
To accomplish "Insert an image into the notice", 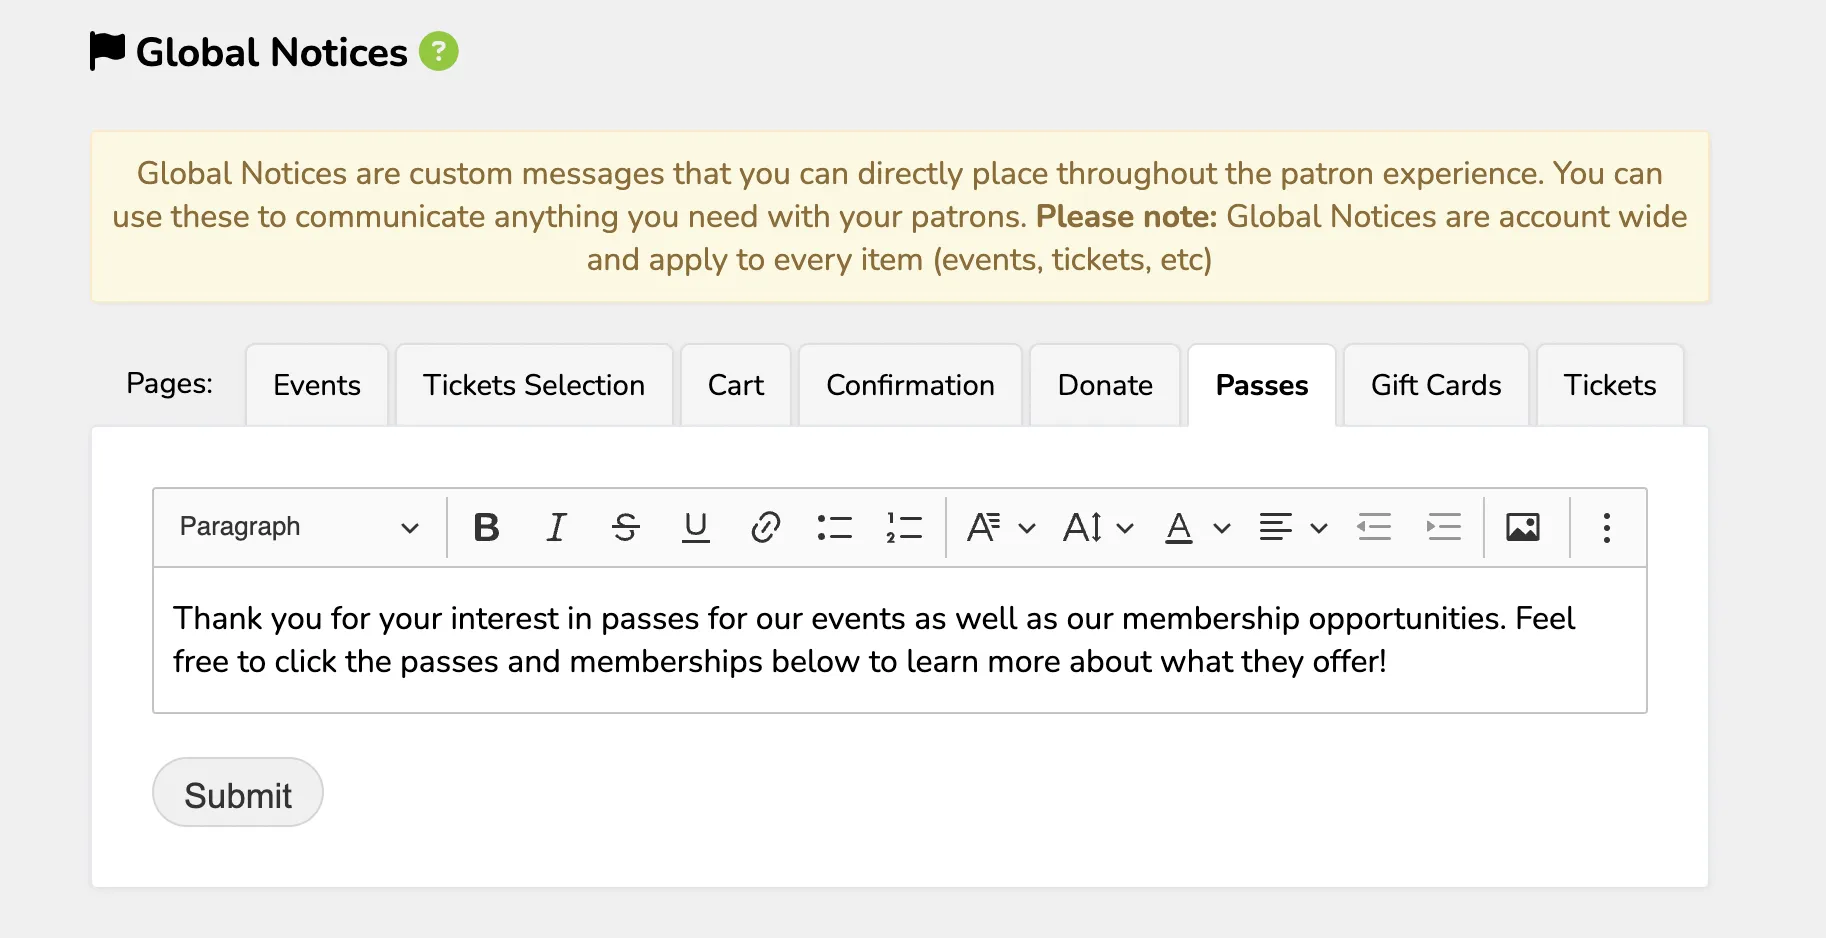I will click(x=1522, y=527).
